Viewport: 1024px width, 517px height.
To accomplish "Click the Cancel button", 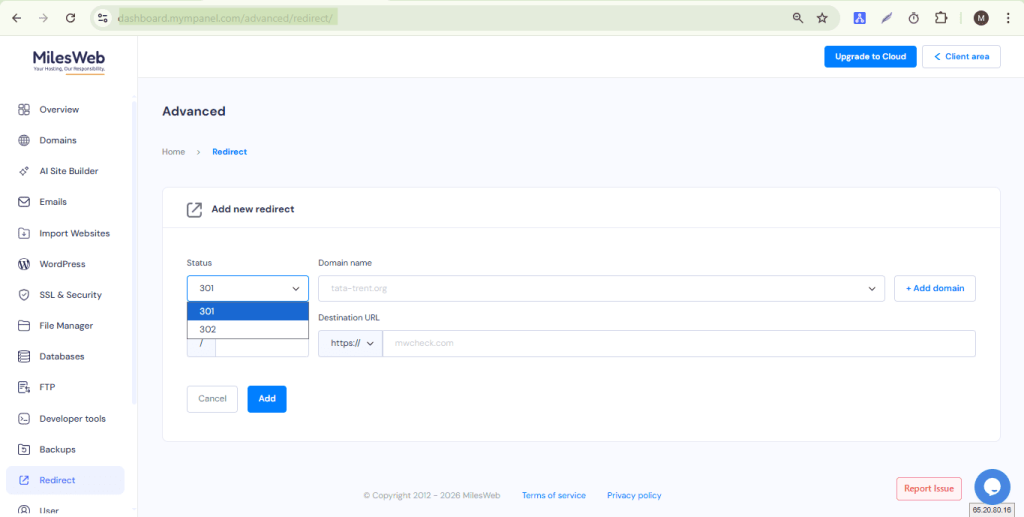I will pyautogui.click(x=212, y=399).
